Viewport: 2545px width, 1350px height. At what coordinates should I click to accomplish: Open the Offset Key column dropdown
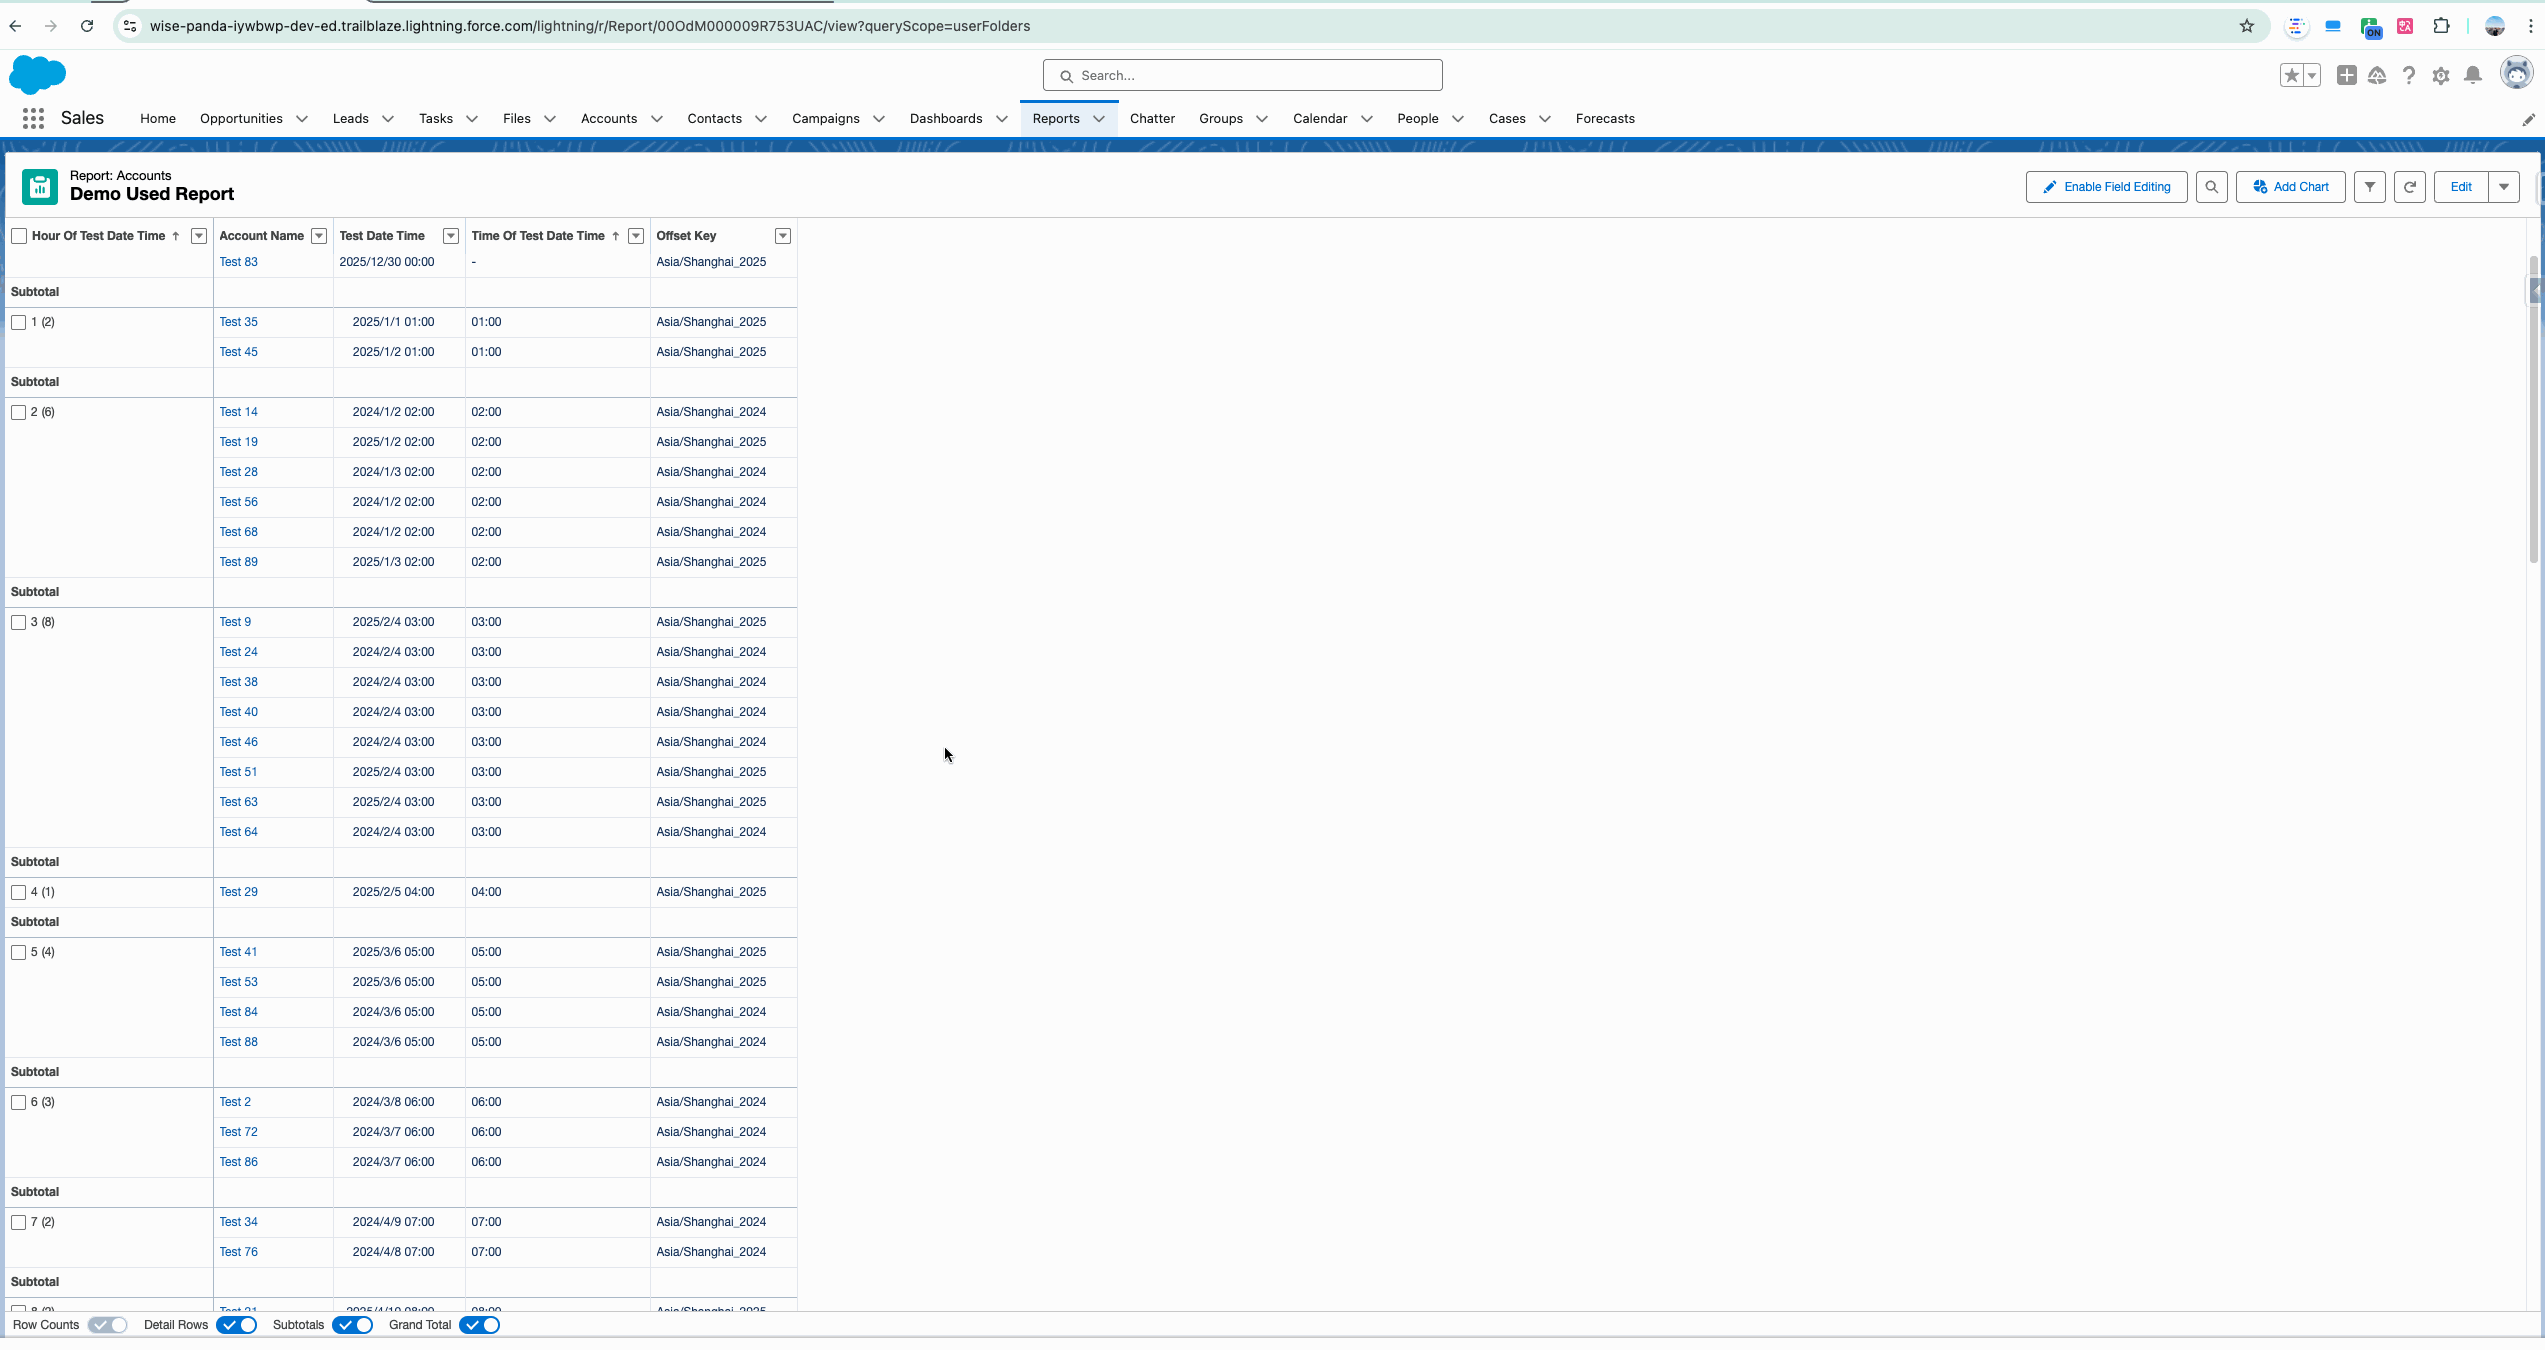pyautogui.click(x=783, y=236)
